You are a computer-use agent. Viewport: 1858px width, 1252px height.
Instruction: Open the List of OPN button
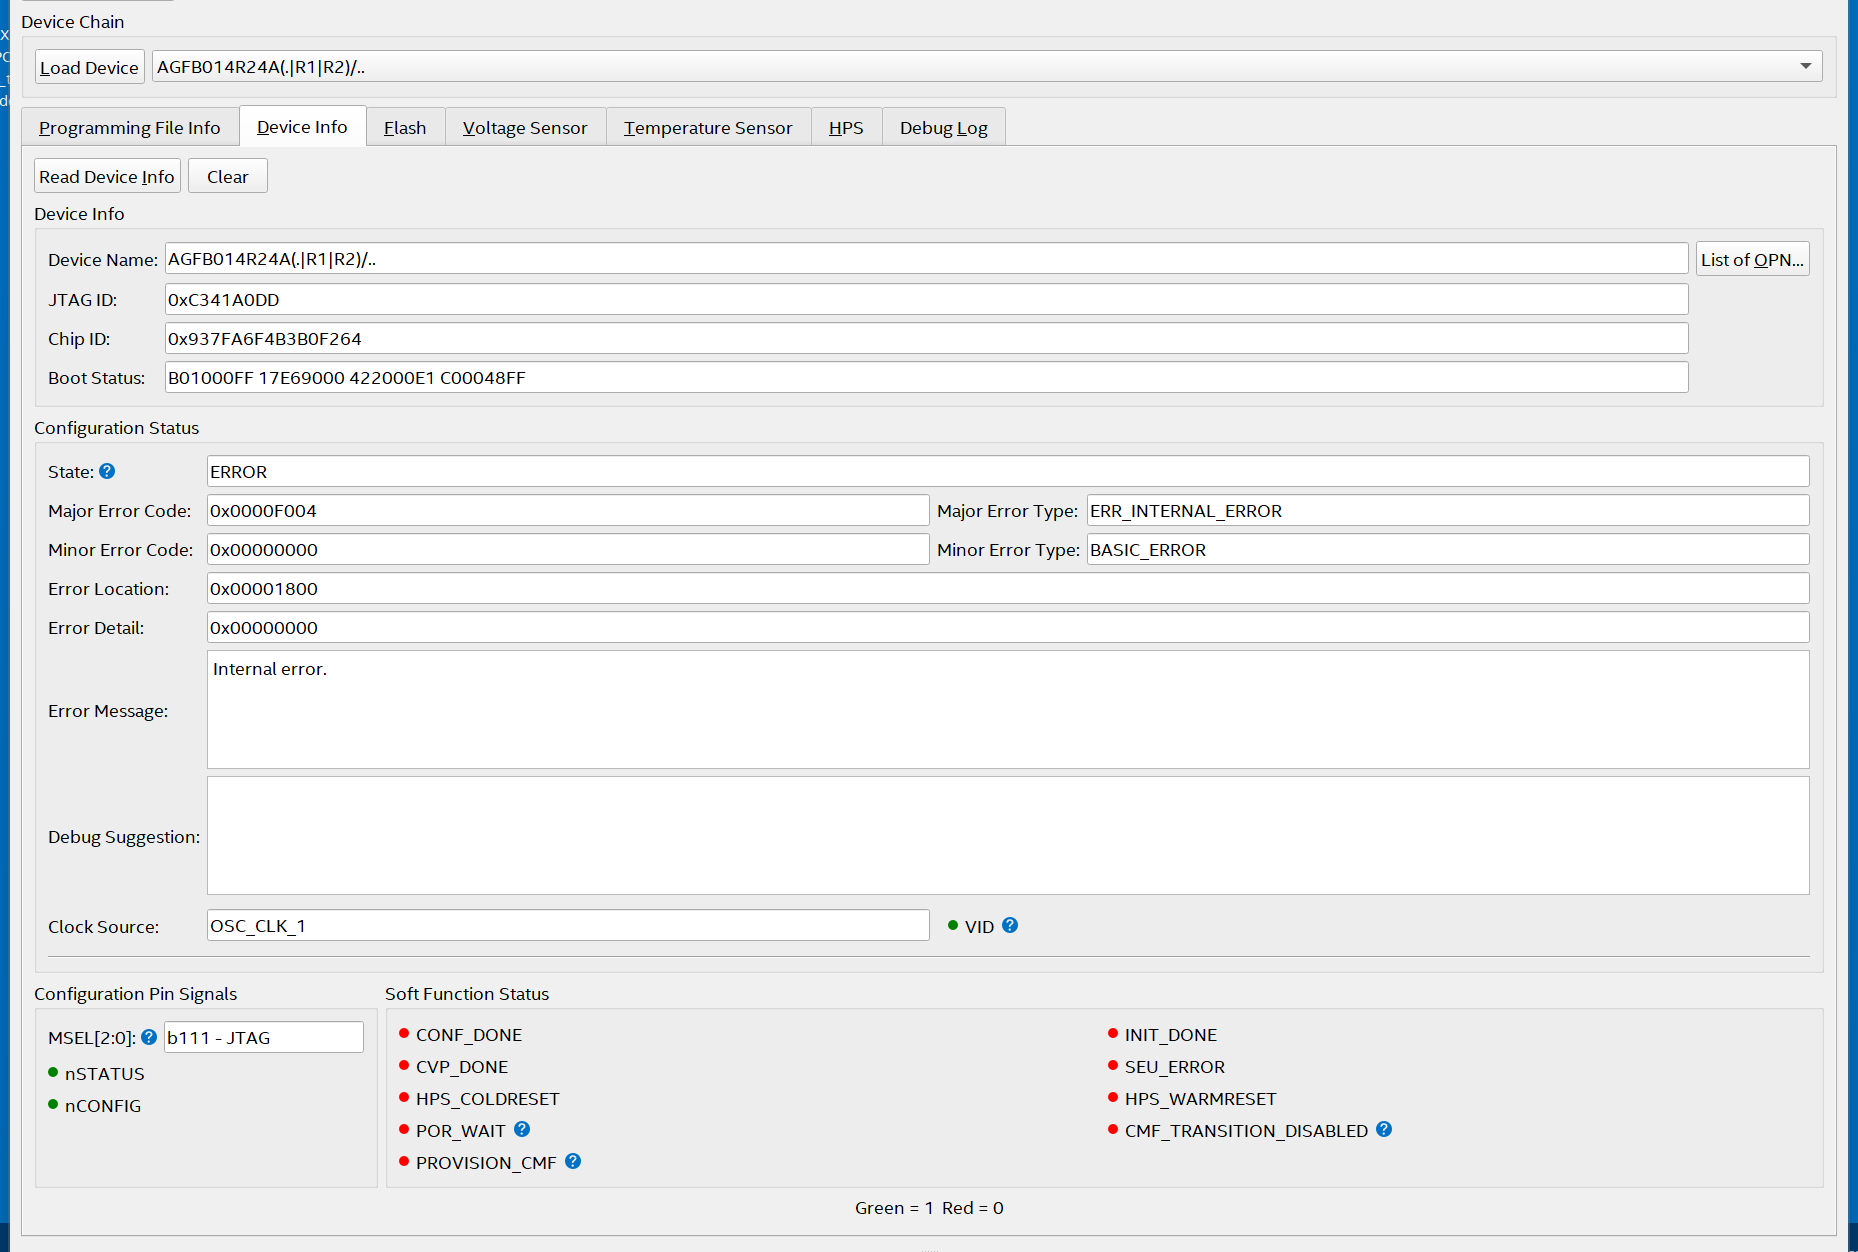[1752, 259]
